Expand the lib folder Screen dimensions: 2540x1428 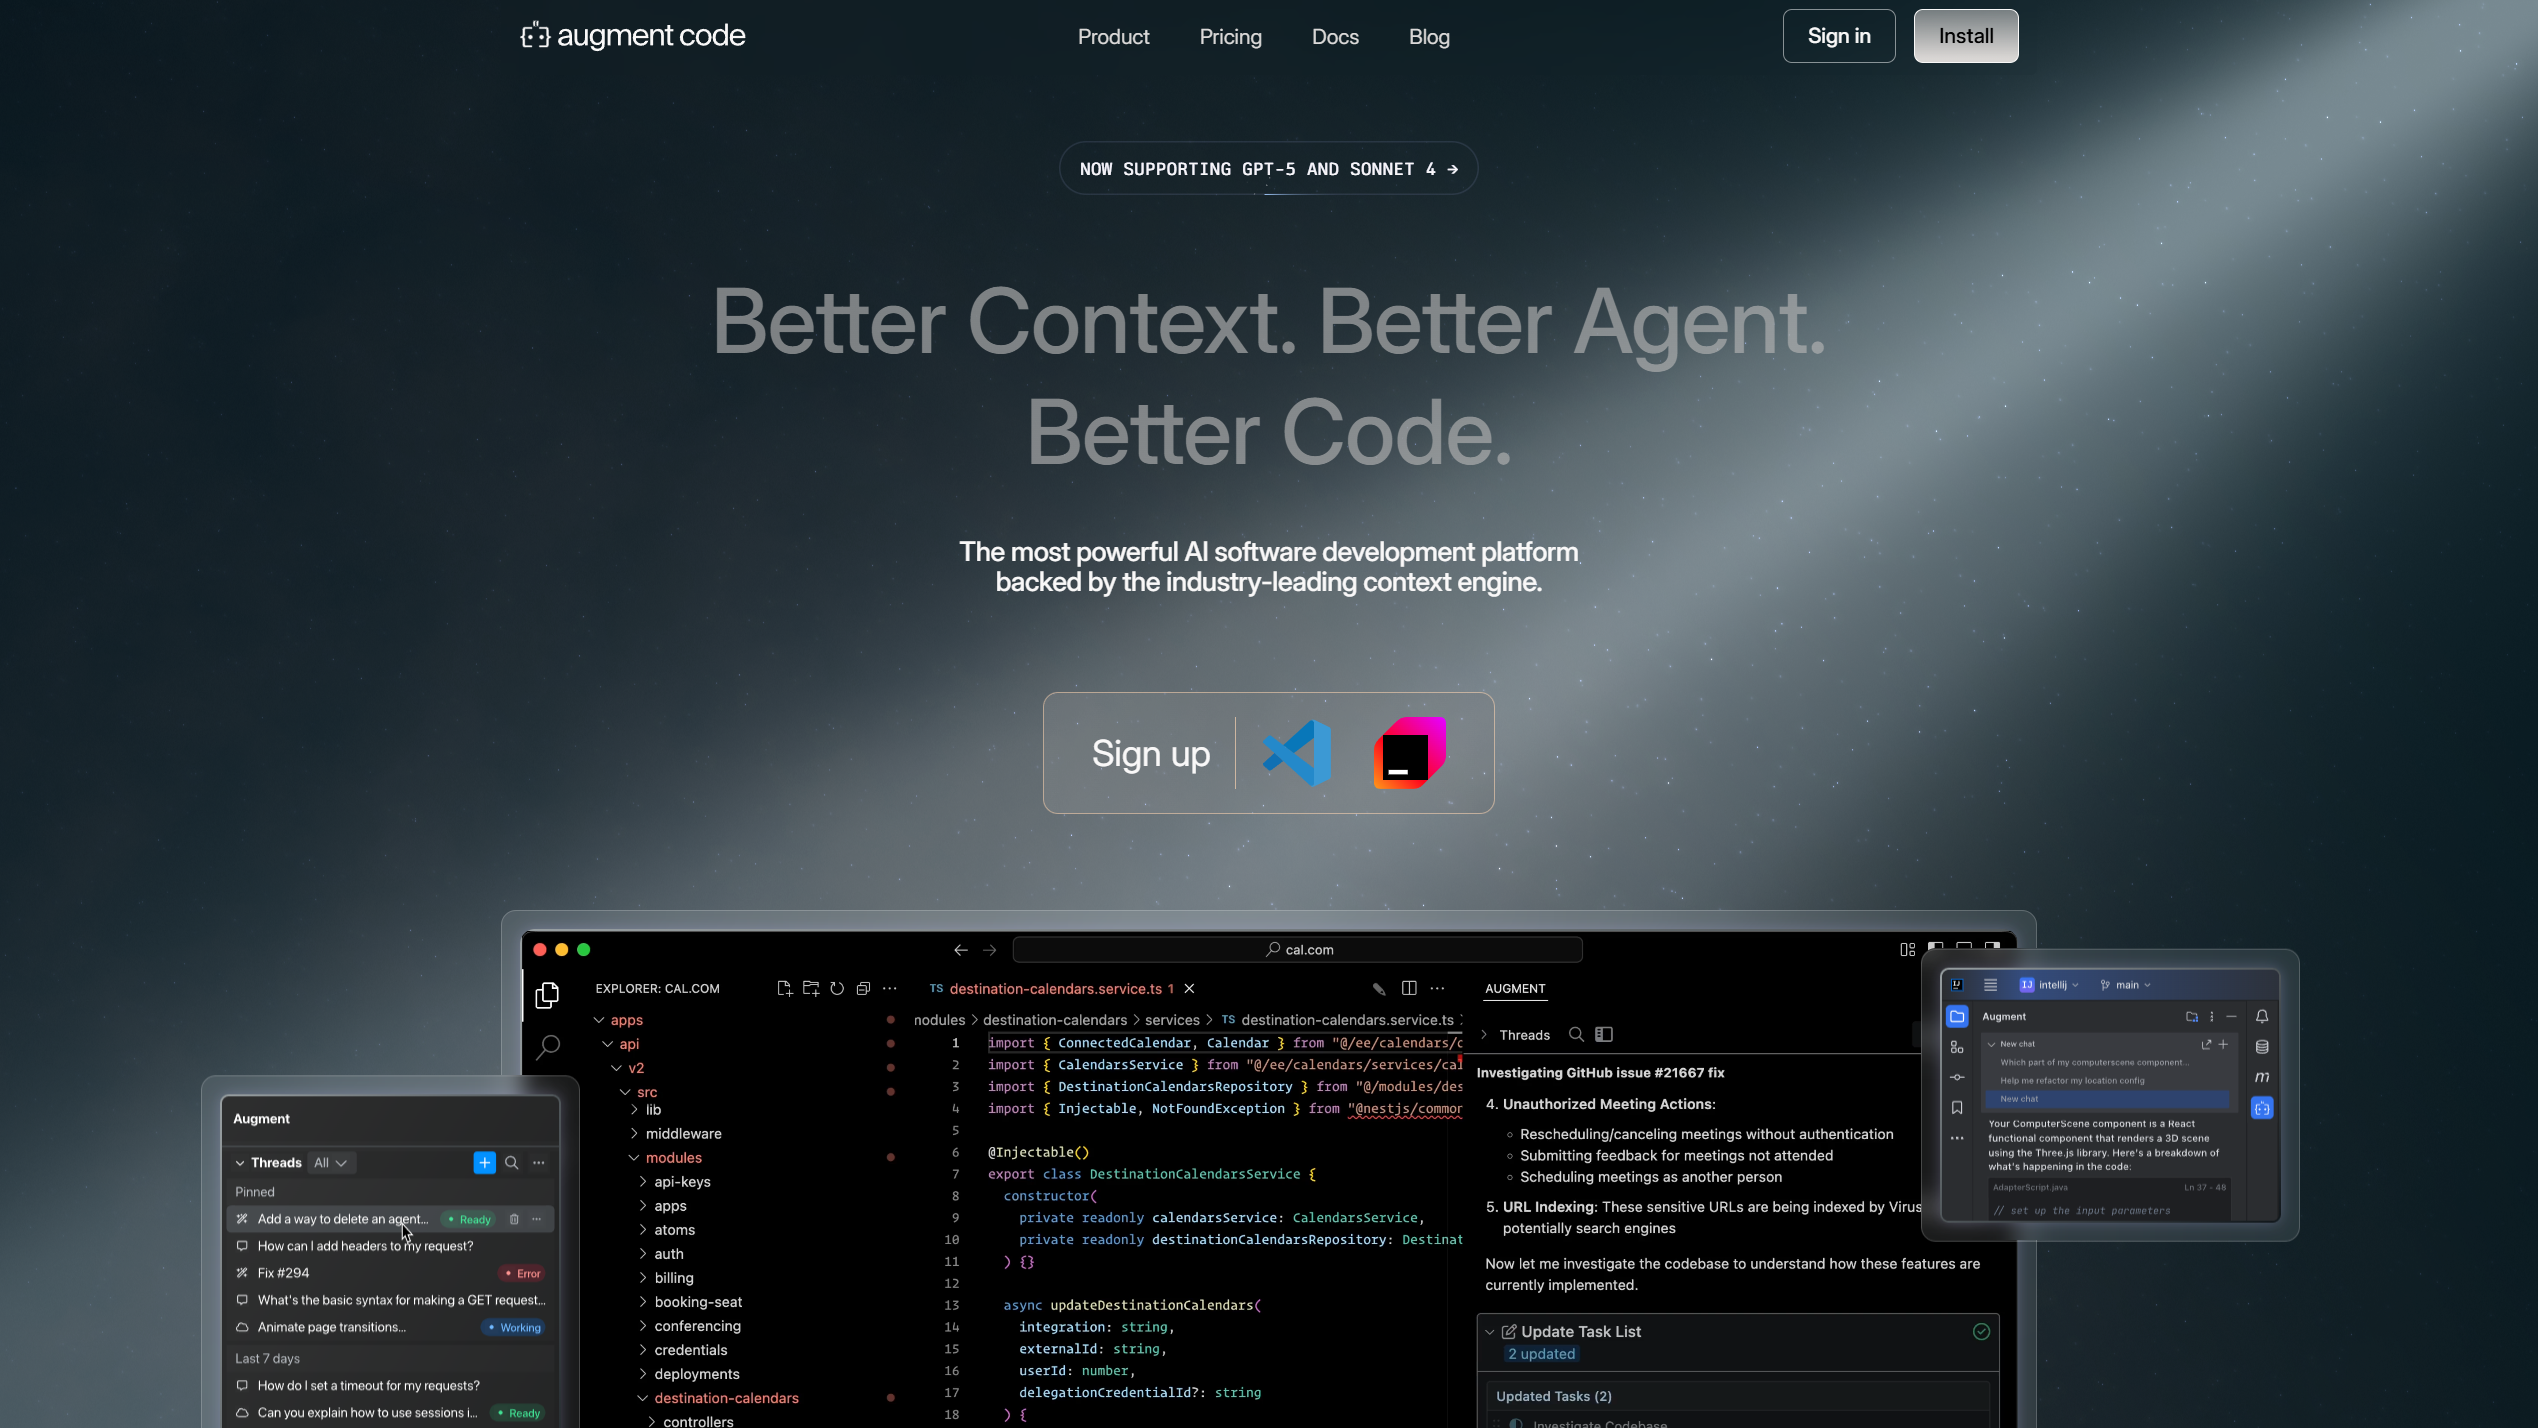point(634,1110)
